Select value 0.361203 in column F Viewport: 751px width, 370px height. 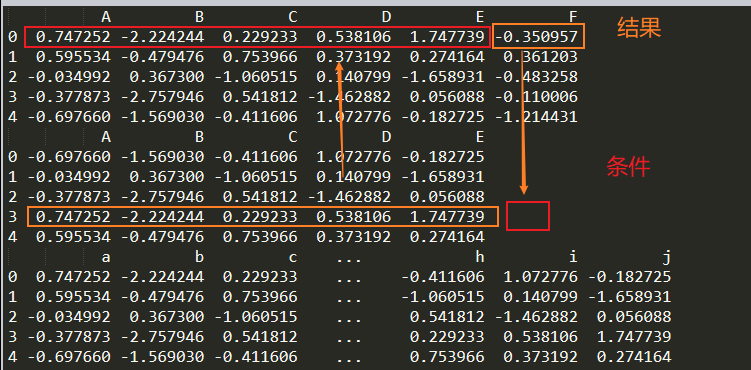pos(541,57)
